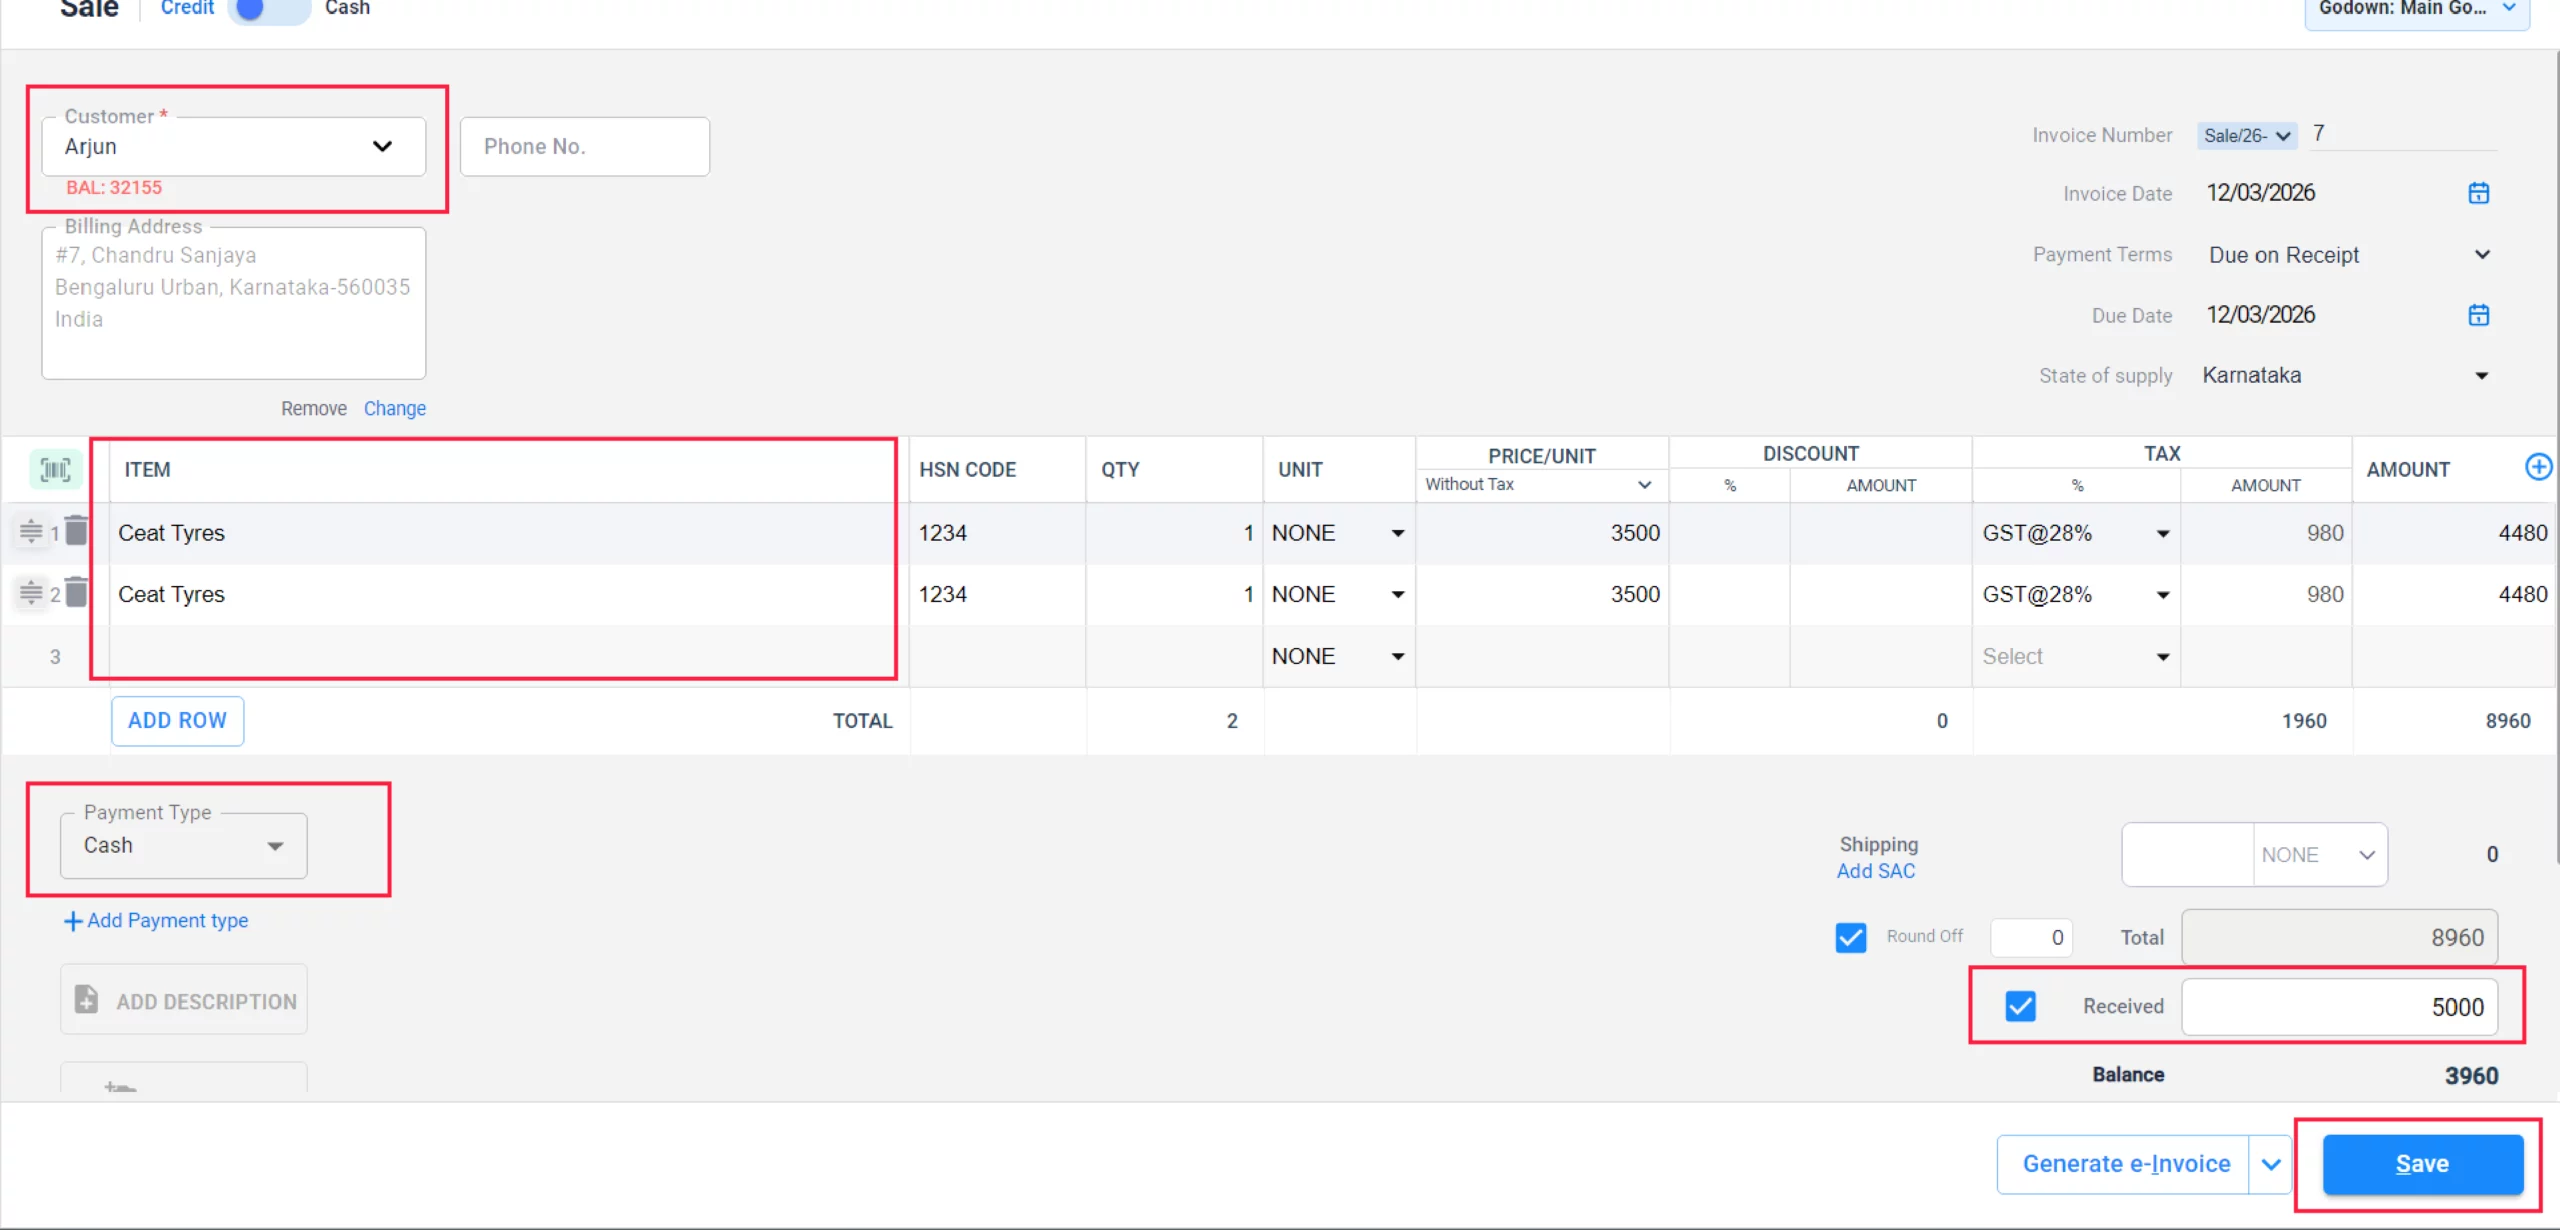Click the barcode scanner icon in item table
2560x1230 pixels.
click(54, 469)
